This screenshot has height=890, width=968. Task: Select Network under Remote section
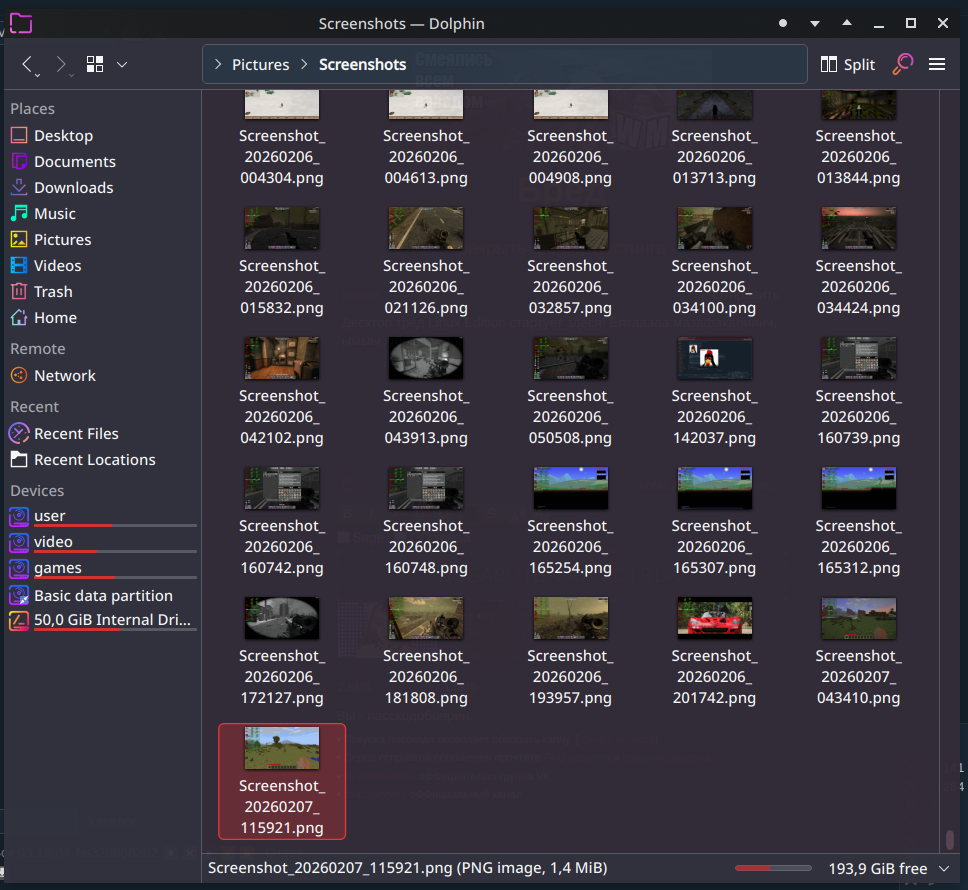64,376
